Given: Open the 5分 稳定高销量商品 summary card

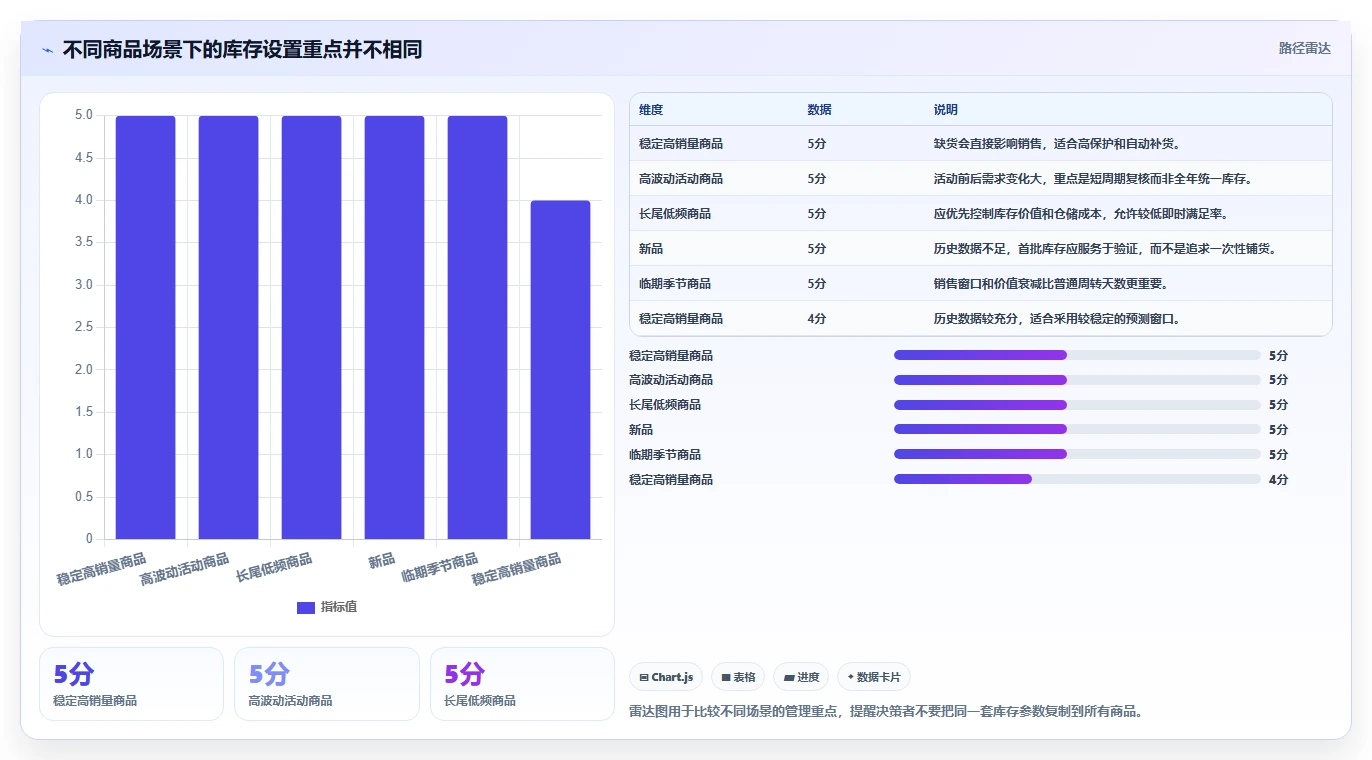Looking at the screenshot, I should (x=131, y=684).
